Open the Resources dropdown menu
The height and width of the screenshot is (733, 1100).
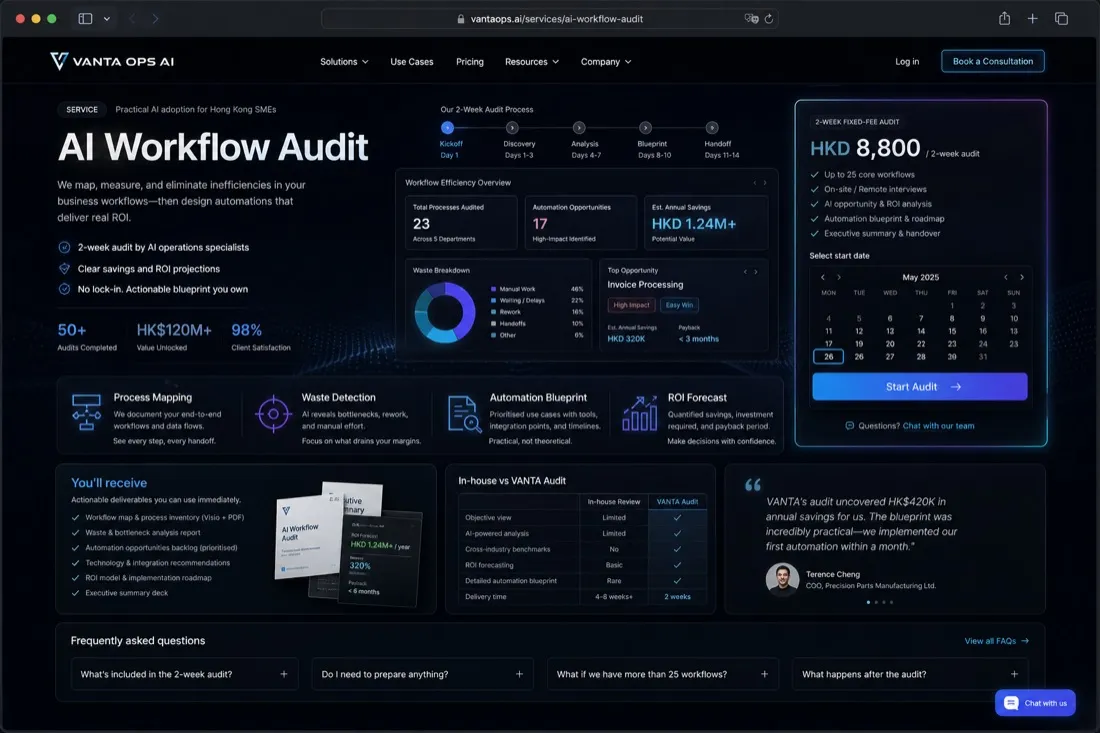532,62
